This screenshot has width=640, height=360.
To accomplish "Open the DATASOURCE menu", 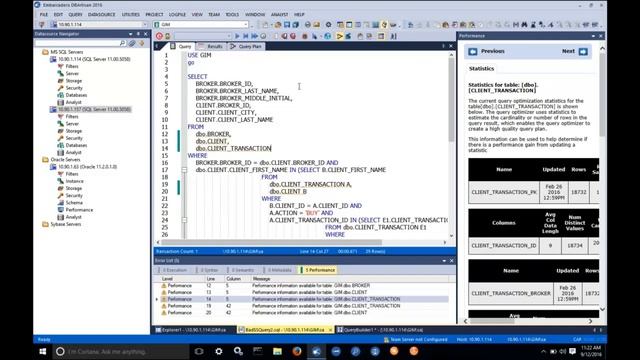I will [102, 14].
